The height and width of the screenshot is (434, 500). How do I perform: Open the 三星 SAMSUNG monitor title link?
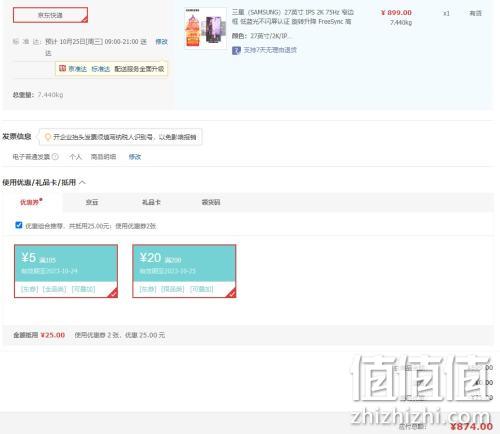292,17
